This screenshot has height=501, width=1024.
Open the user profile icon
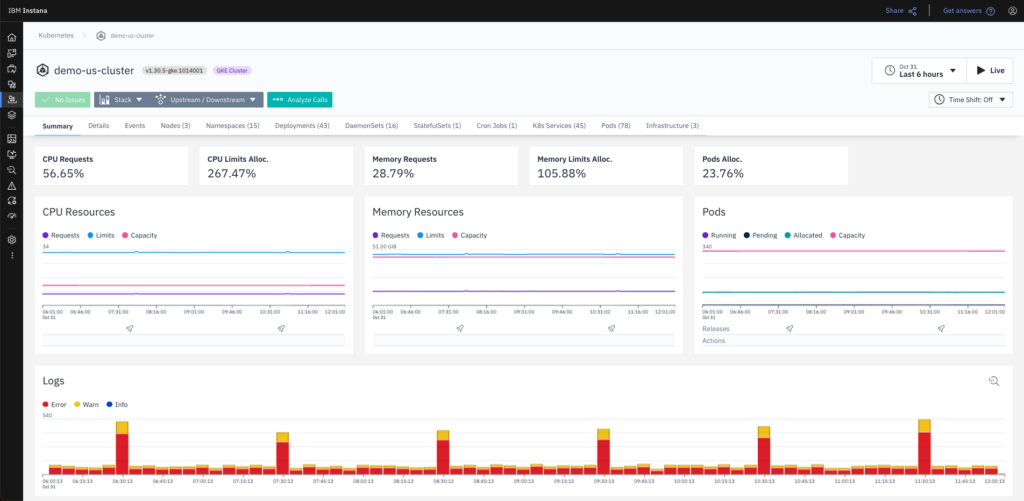point(1012,11)
